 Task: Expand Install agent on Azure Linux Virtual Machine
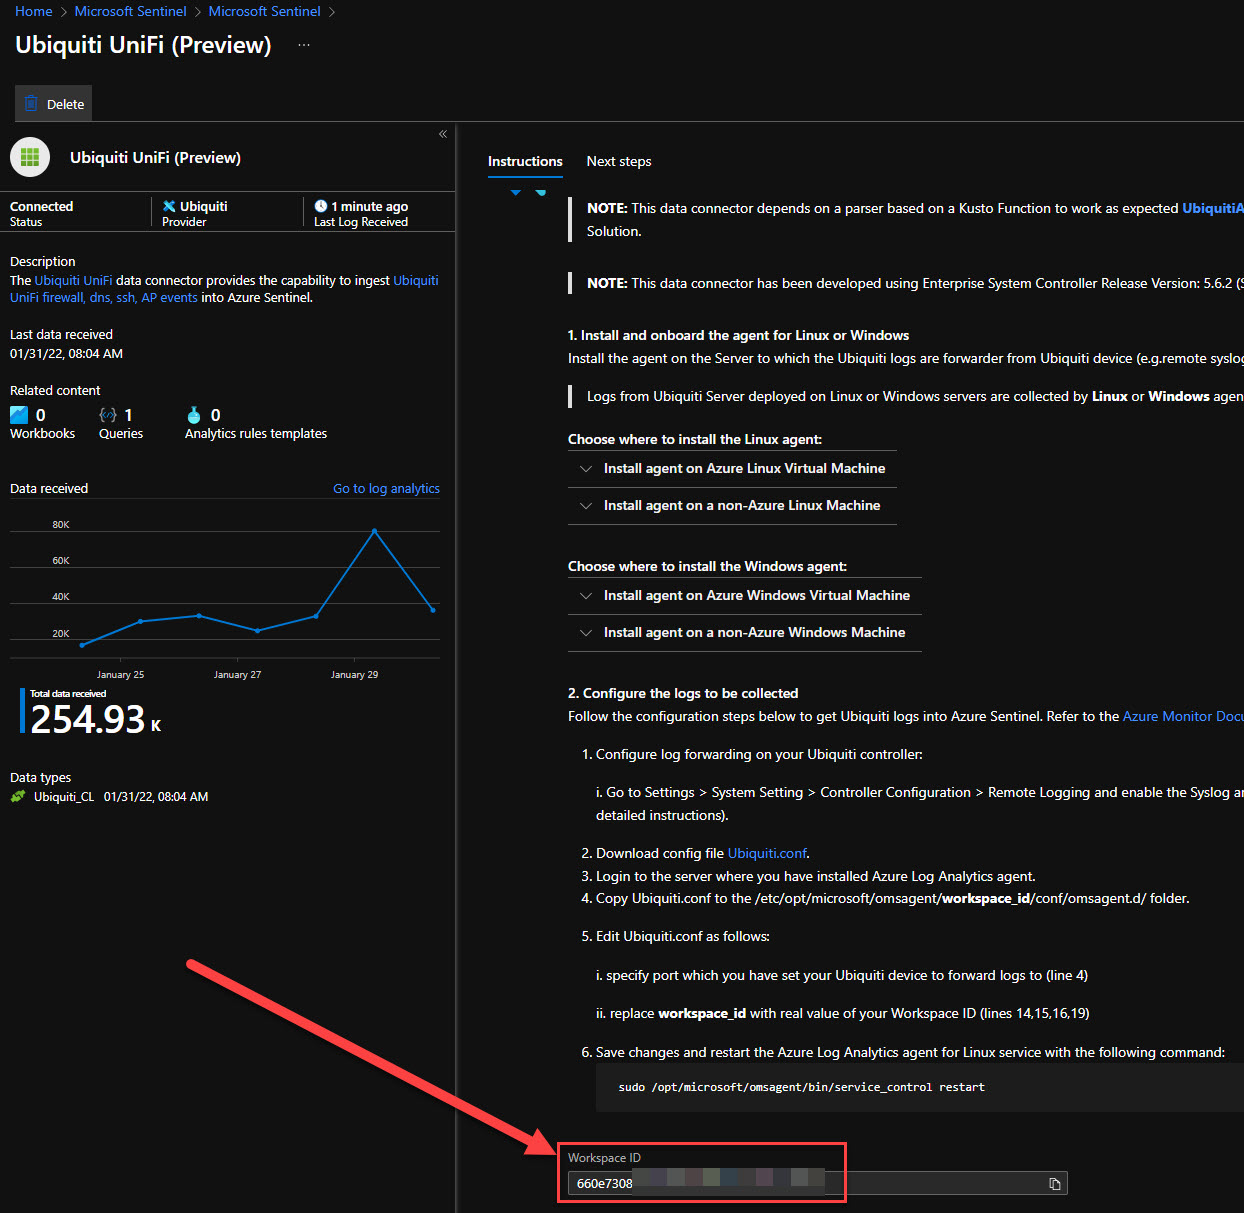(x=732, y=468)
